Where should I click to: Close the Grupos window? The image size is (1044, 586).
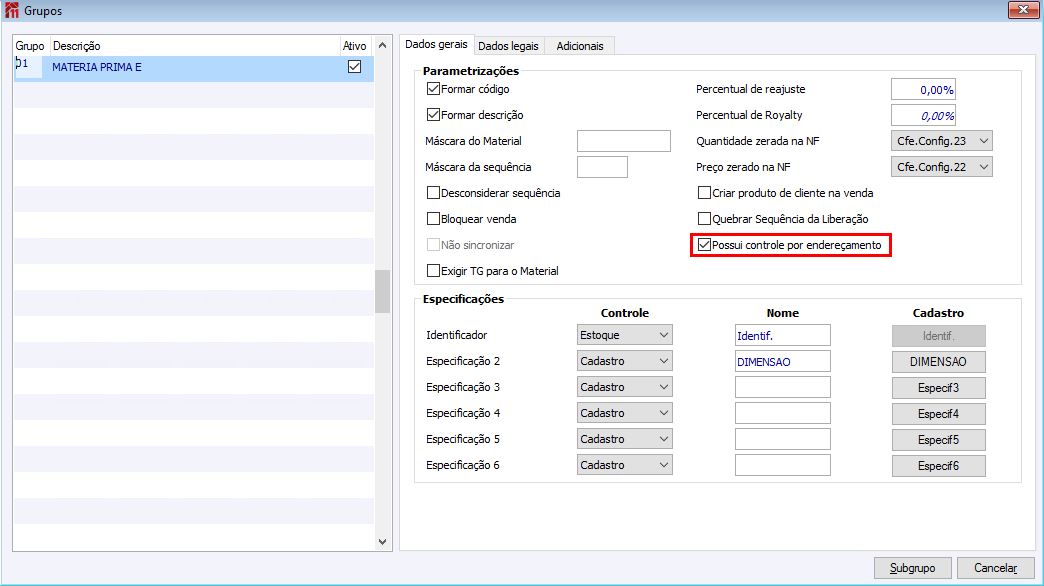1020,10
